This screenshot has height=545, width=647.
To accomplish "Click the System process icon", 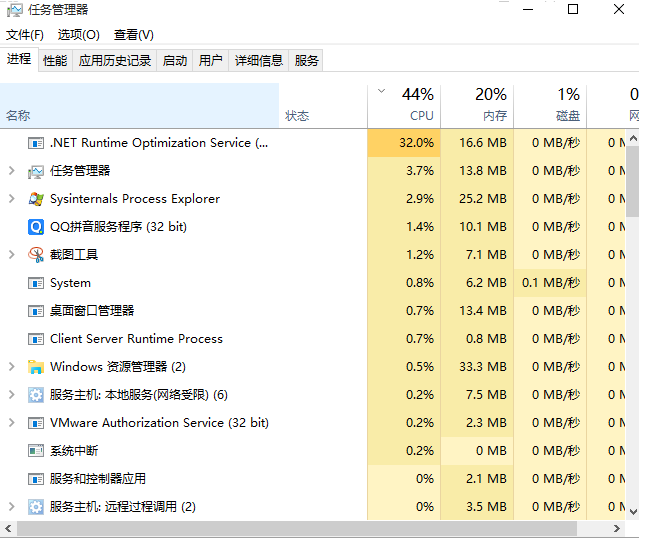I will (x=36, y=283).
